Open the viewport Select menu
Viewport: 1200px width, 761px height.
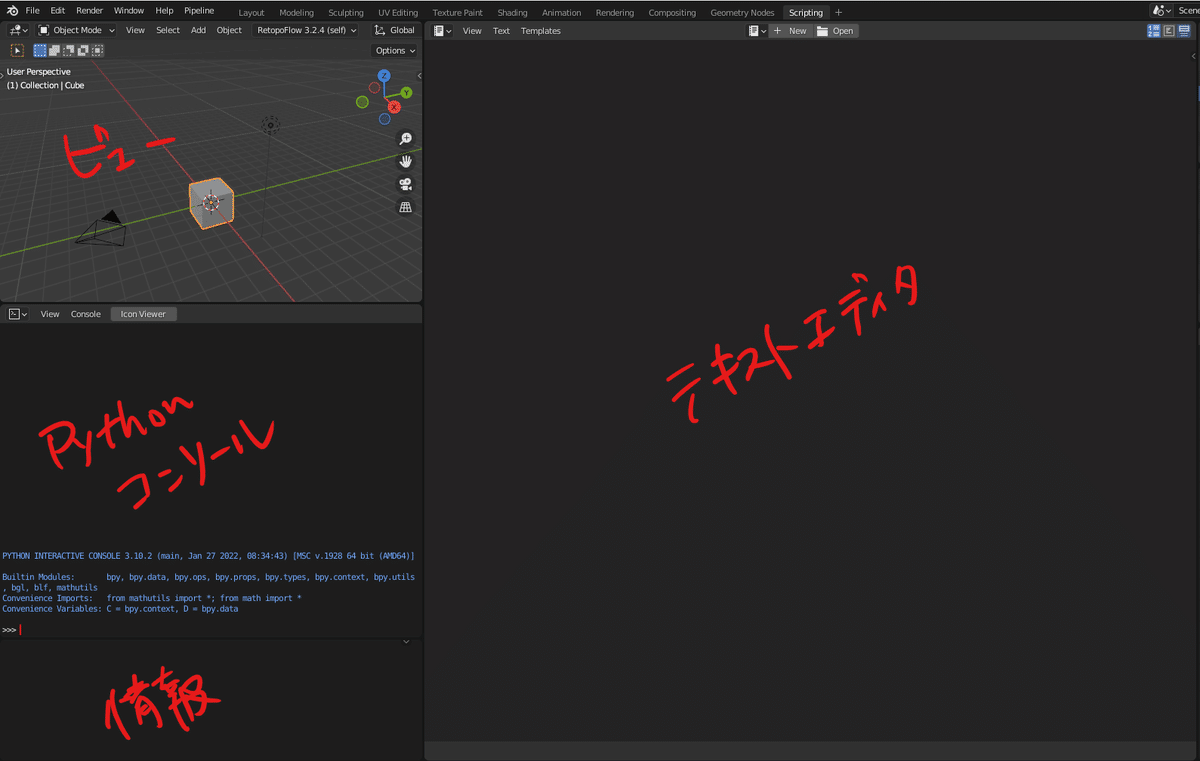[168, 30]
